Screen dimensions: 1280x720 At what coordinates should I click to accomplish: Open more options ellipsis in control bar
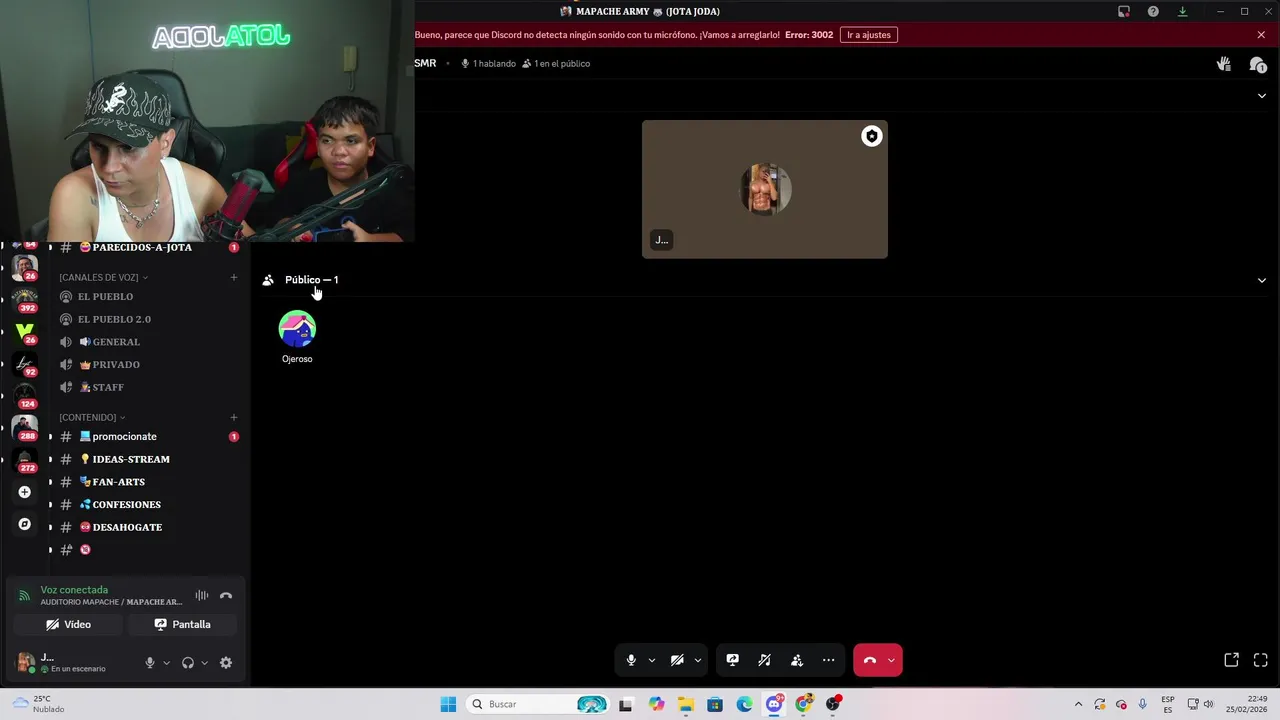[829, 660]
